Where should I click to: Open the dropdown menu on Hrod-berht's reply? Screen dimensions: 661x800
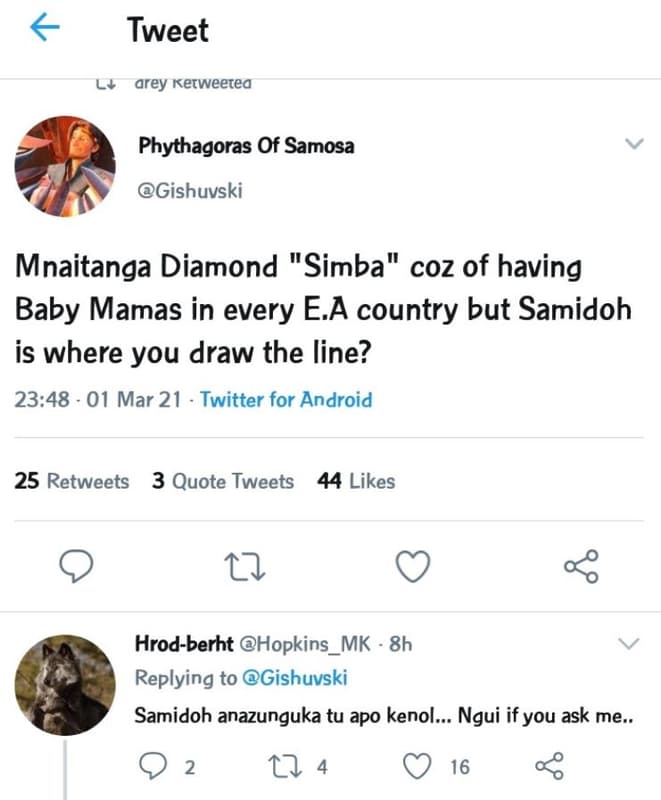click(x=628, y=644)
